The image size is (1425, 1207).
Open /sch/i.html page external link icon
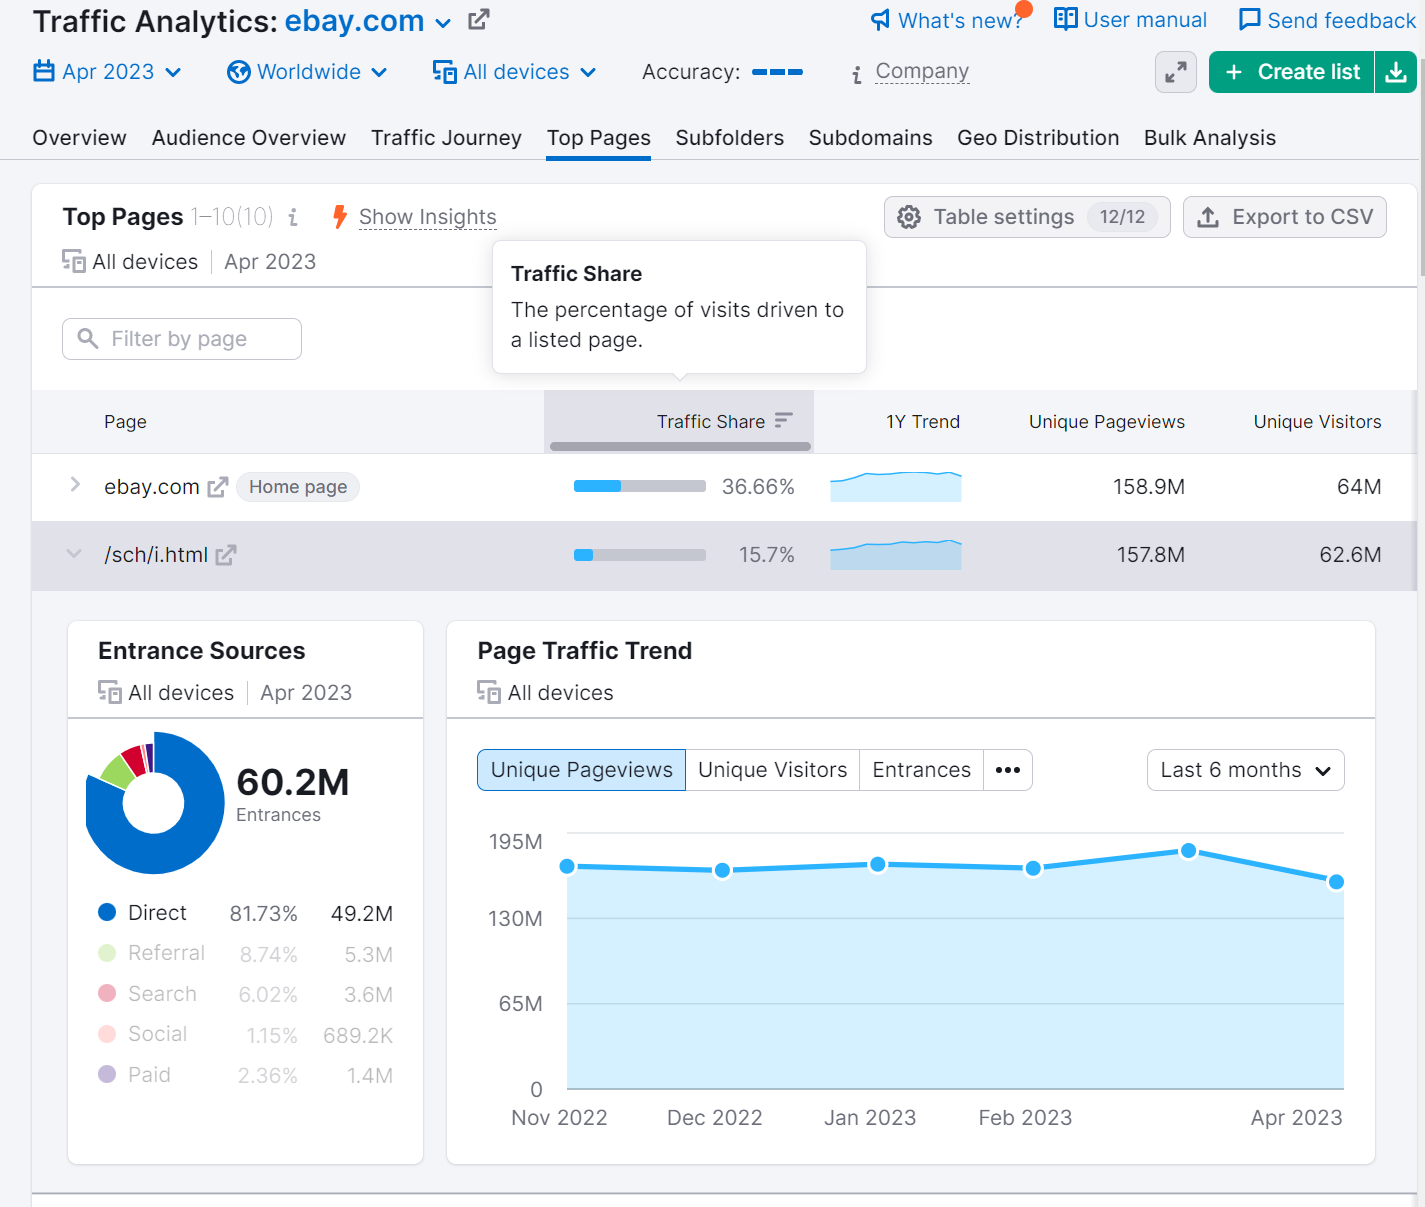tap(226, 555)
